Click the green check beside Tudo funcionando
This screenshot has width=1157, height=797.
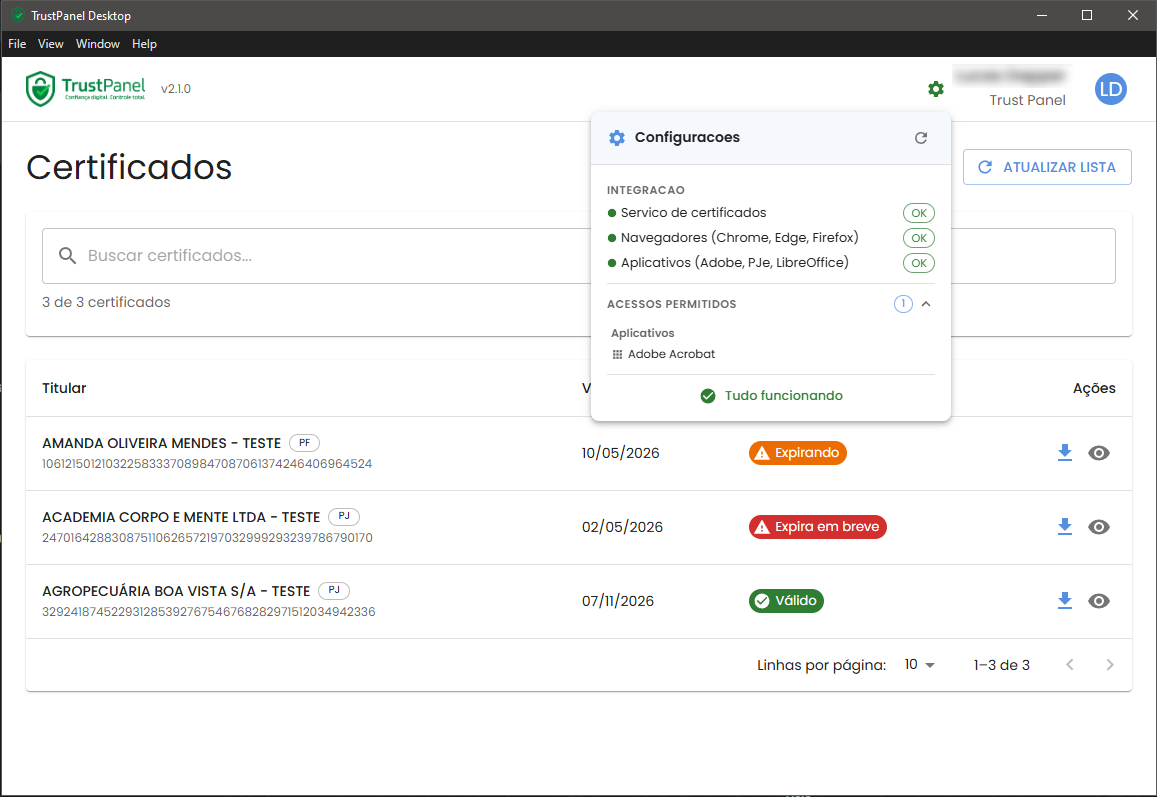coord(708,396)
